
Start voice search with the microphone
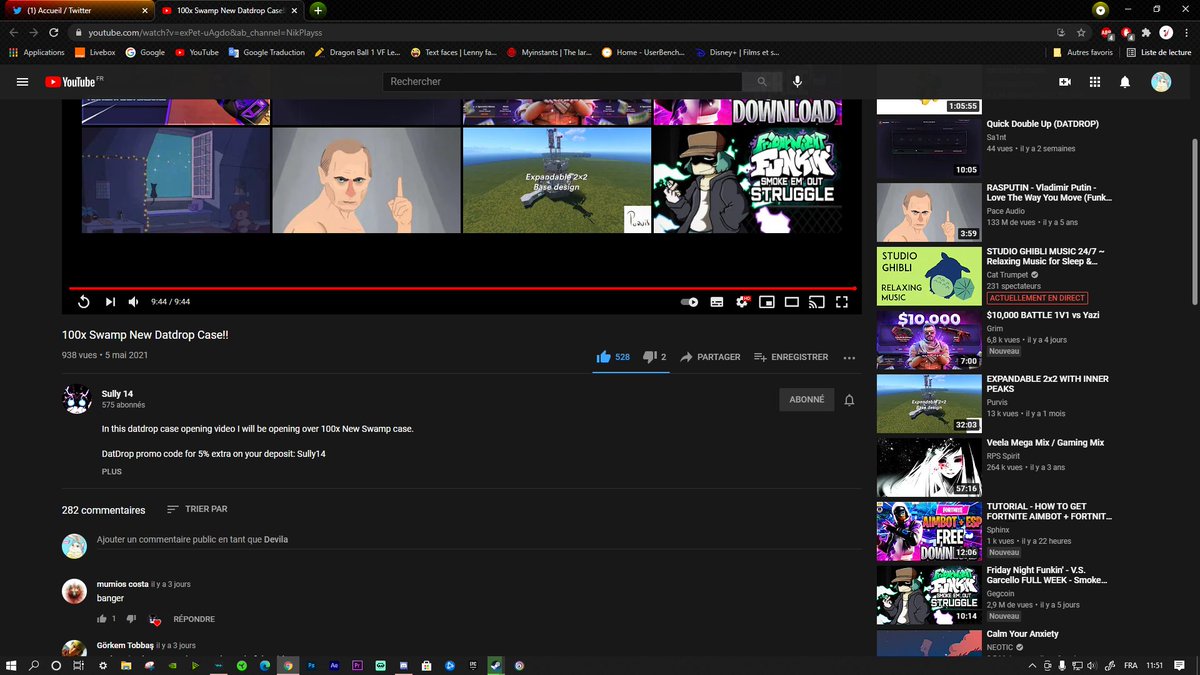pos(798,82)
